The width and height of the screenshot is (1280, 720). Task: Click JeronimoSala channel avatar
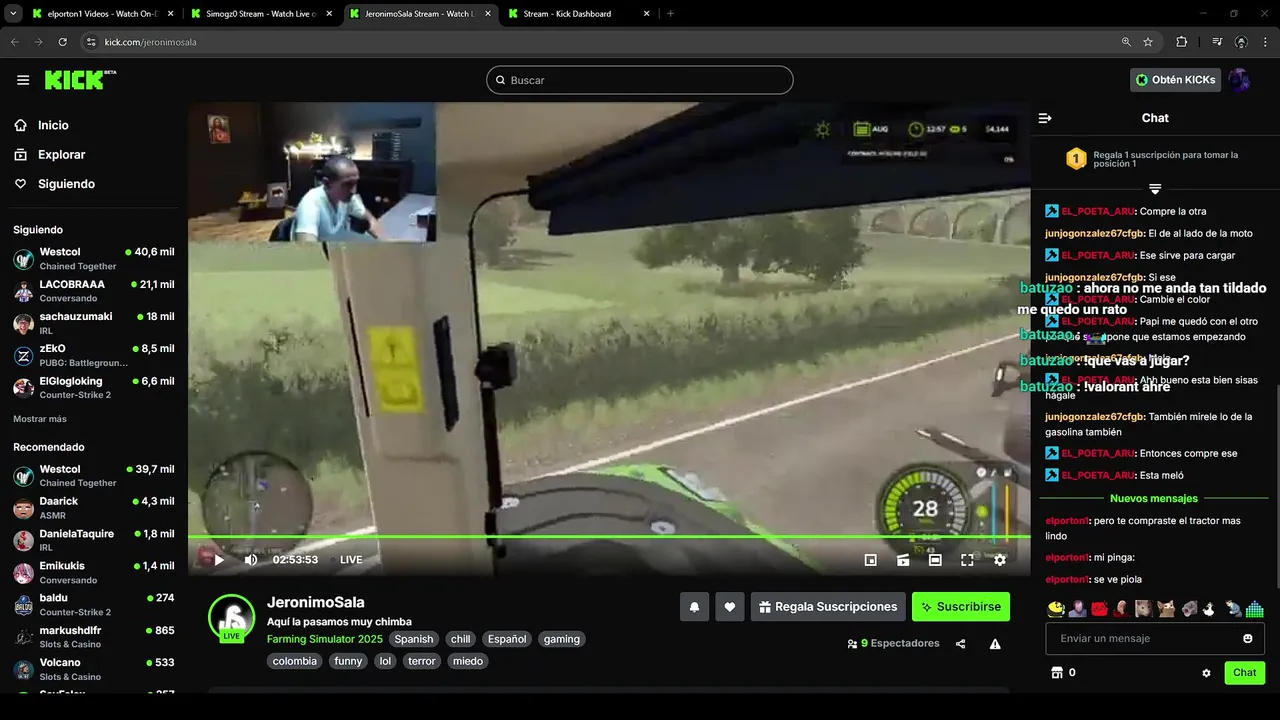click(231, 617)
